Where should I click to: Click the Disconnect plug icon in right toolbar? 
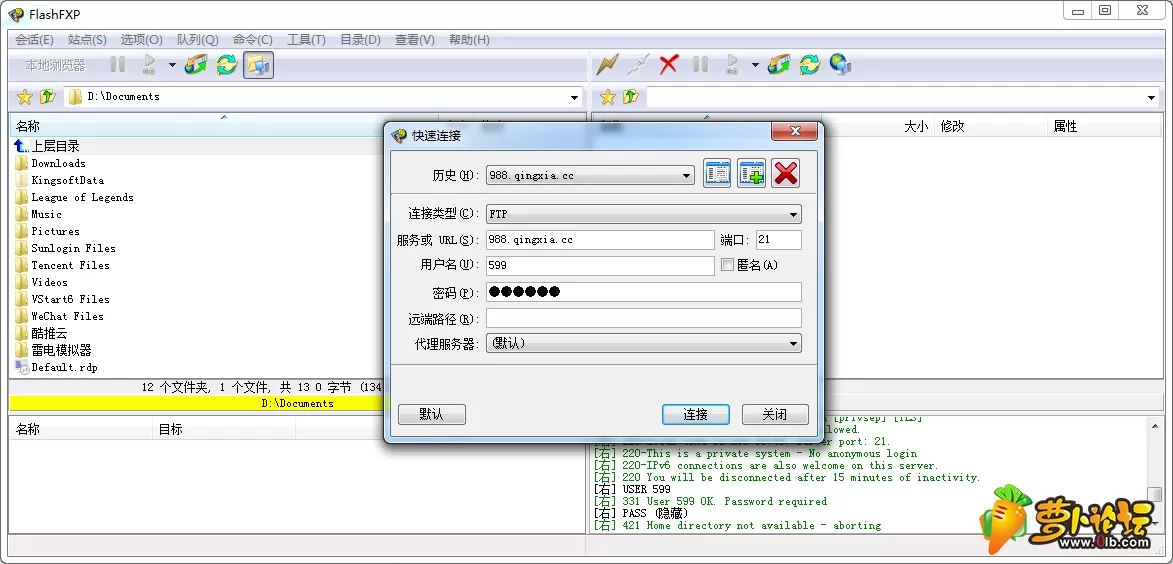[637, 65]
